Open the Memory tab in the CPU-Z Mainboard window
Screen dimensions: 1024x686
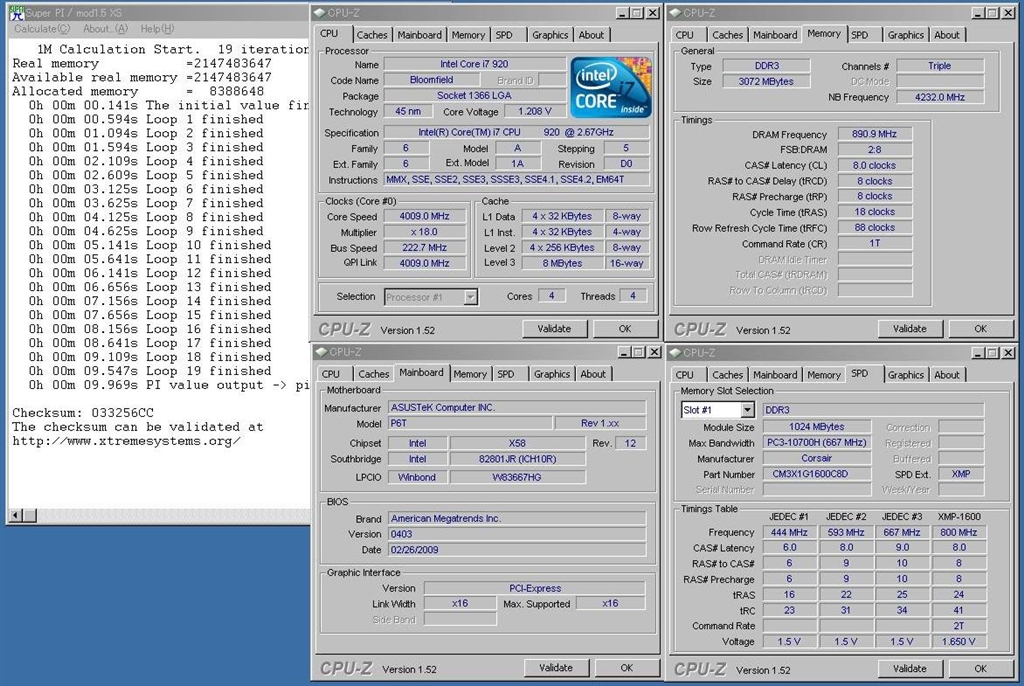(470, 374)
